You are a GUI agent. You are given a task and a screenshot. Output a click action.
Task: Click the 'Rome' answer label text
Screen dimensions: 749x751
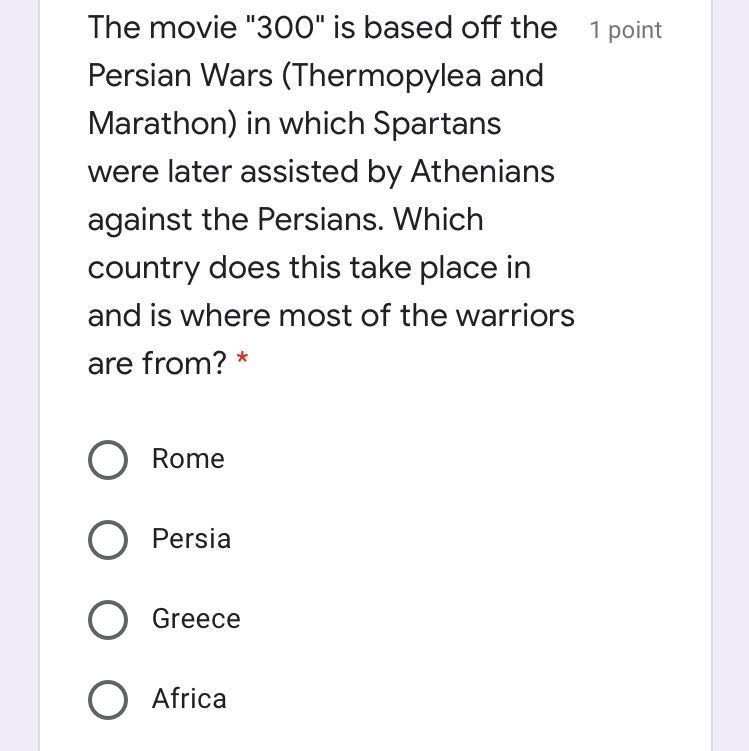pos(188,459)
